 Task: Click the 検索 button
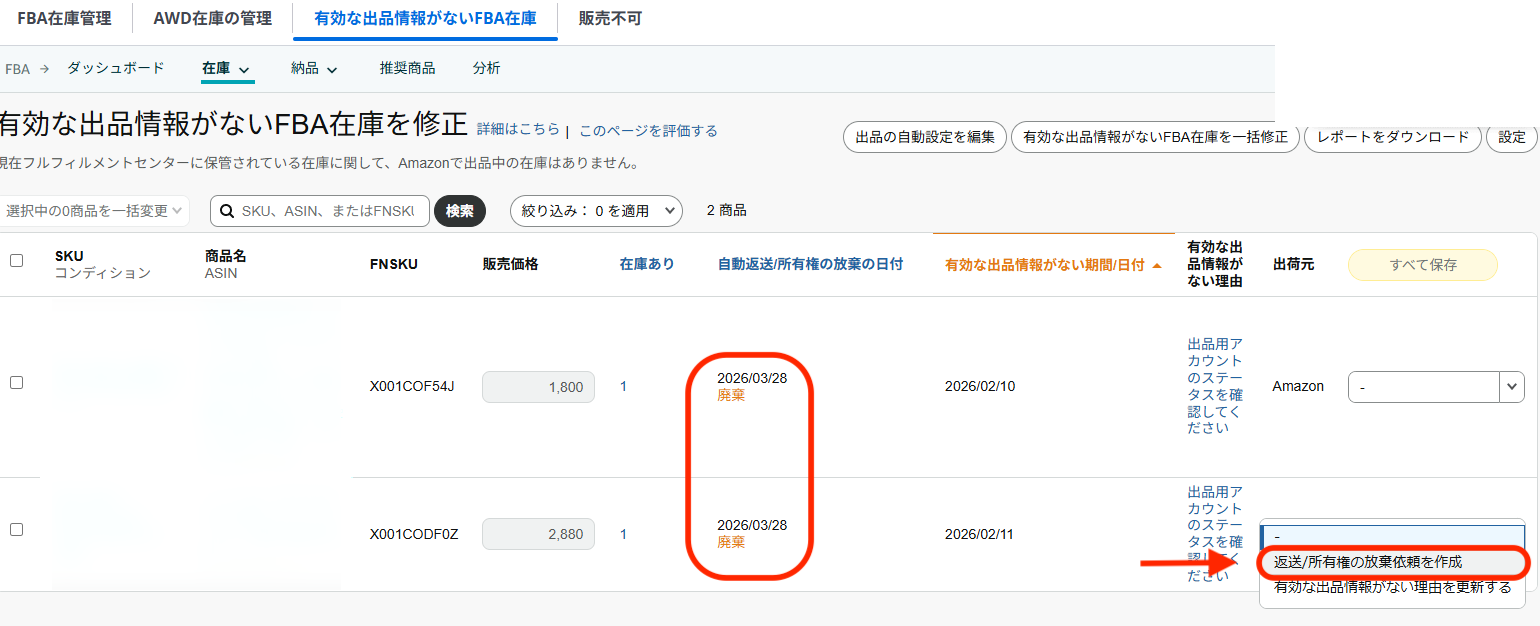[x=459, y=211]
